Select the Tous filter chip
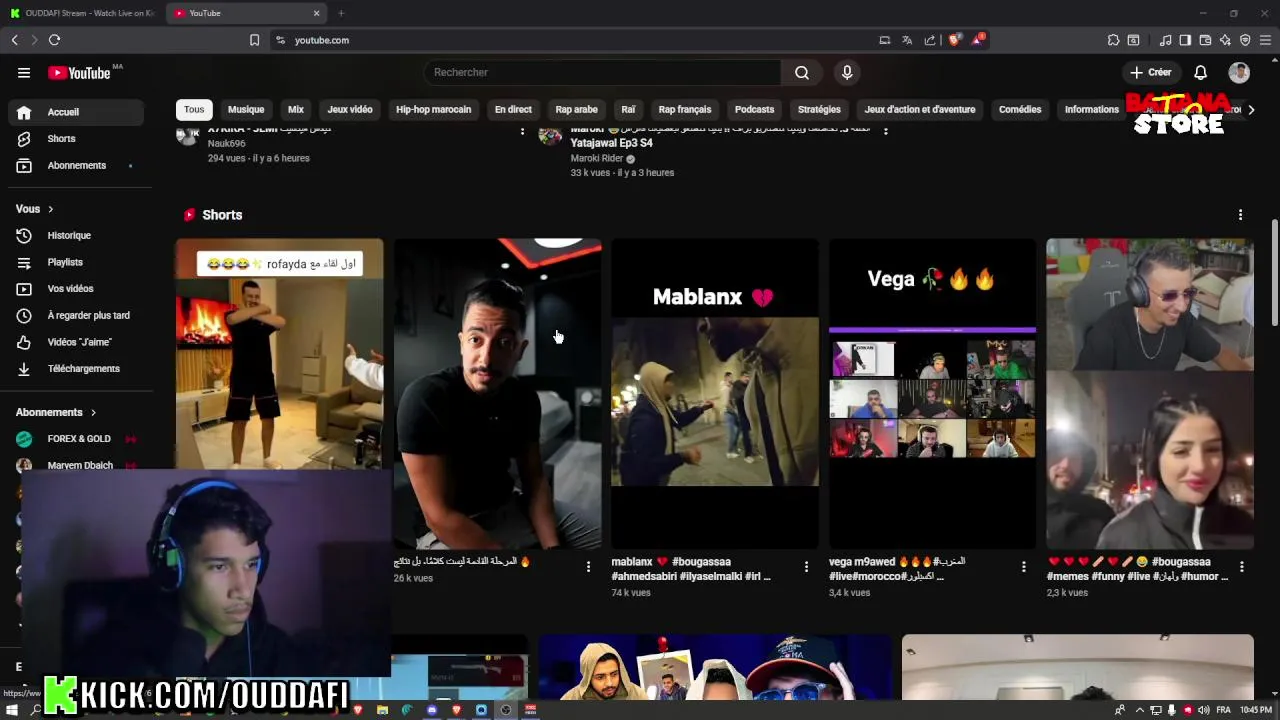Screen dimensions: 1280x720 pyautogui.click(x=194, y=109)
